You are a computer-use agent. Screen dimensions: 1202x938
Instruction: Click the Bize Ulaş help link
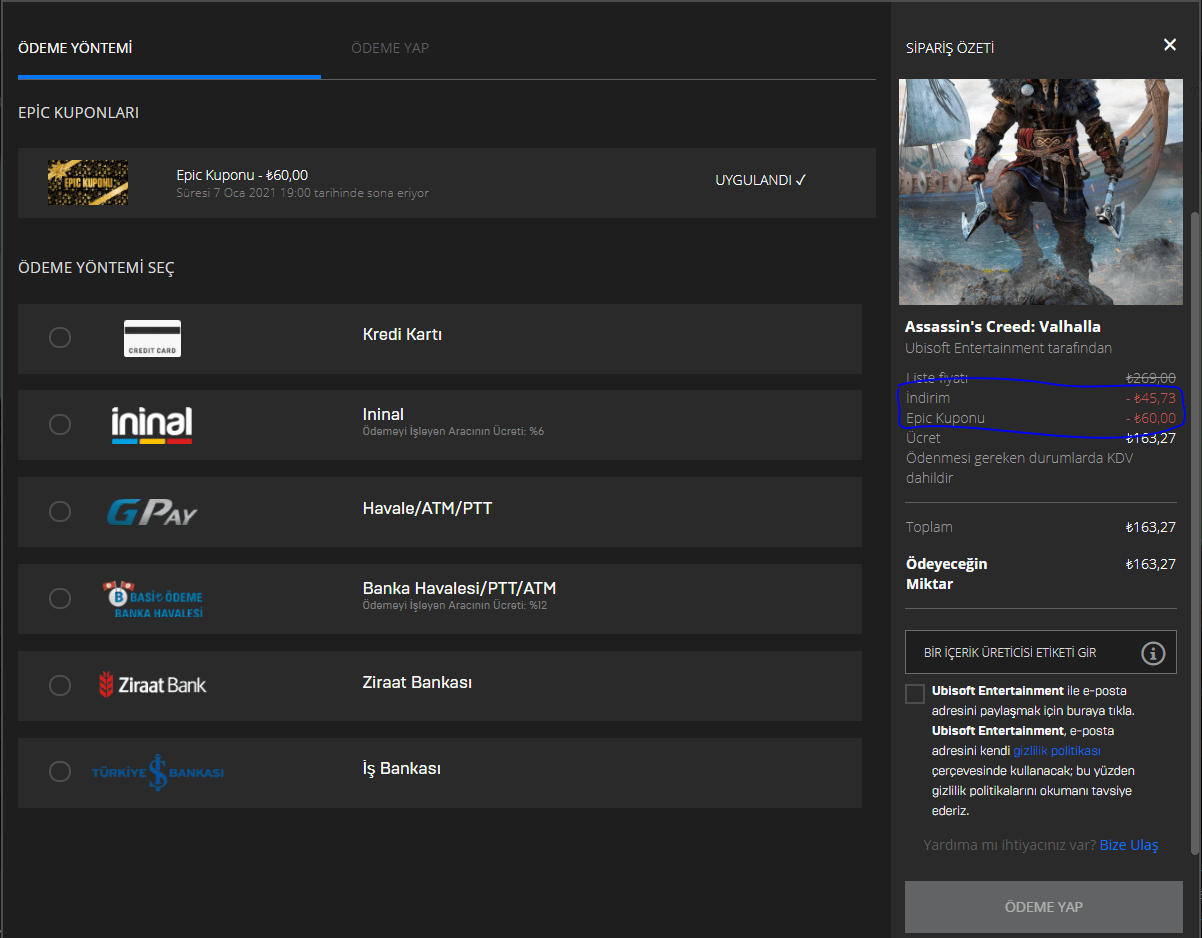(x=1129, y=845)
